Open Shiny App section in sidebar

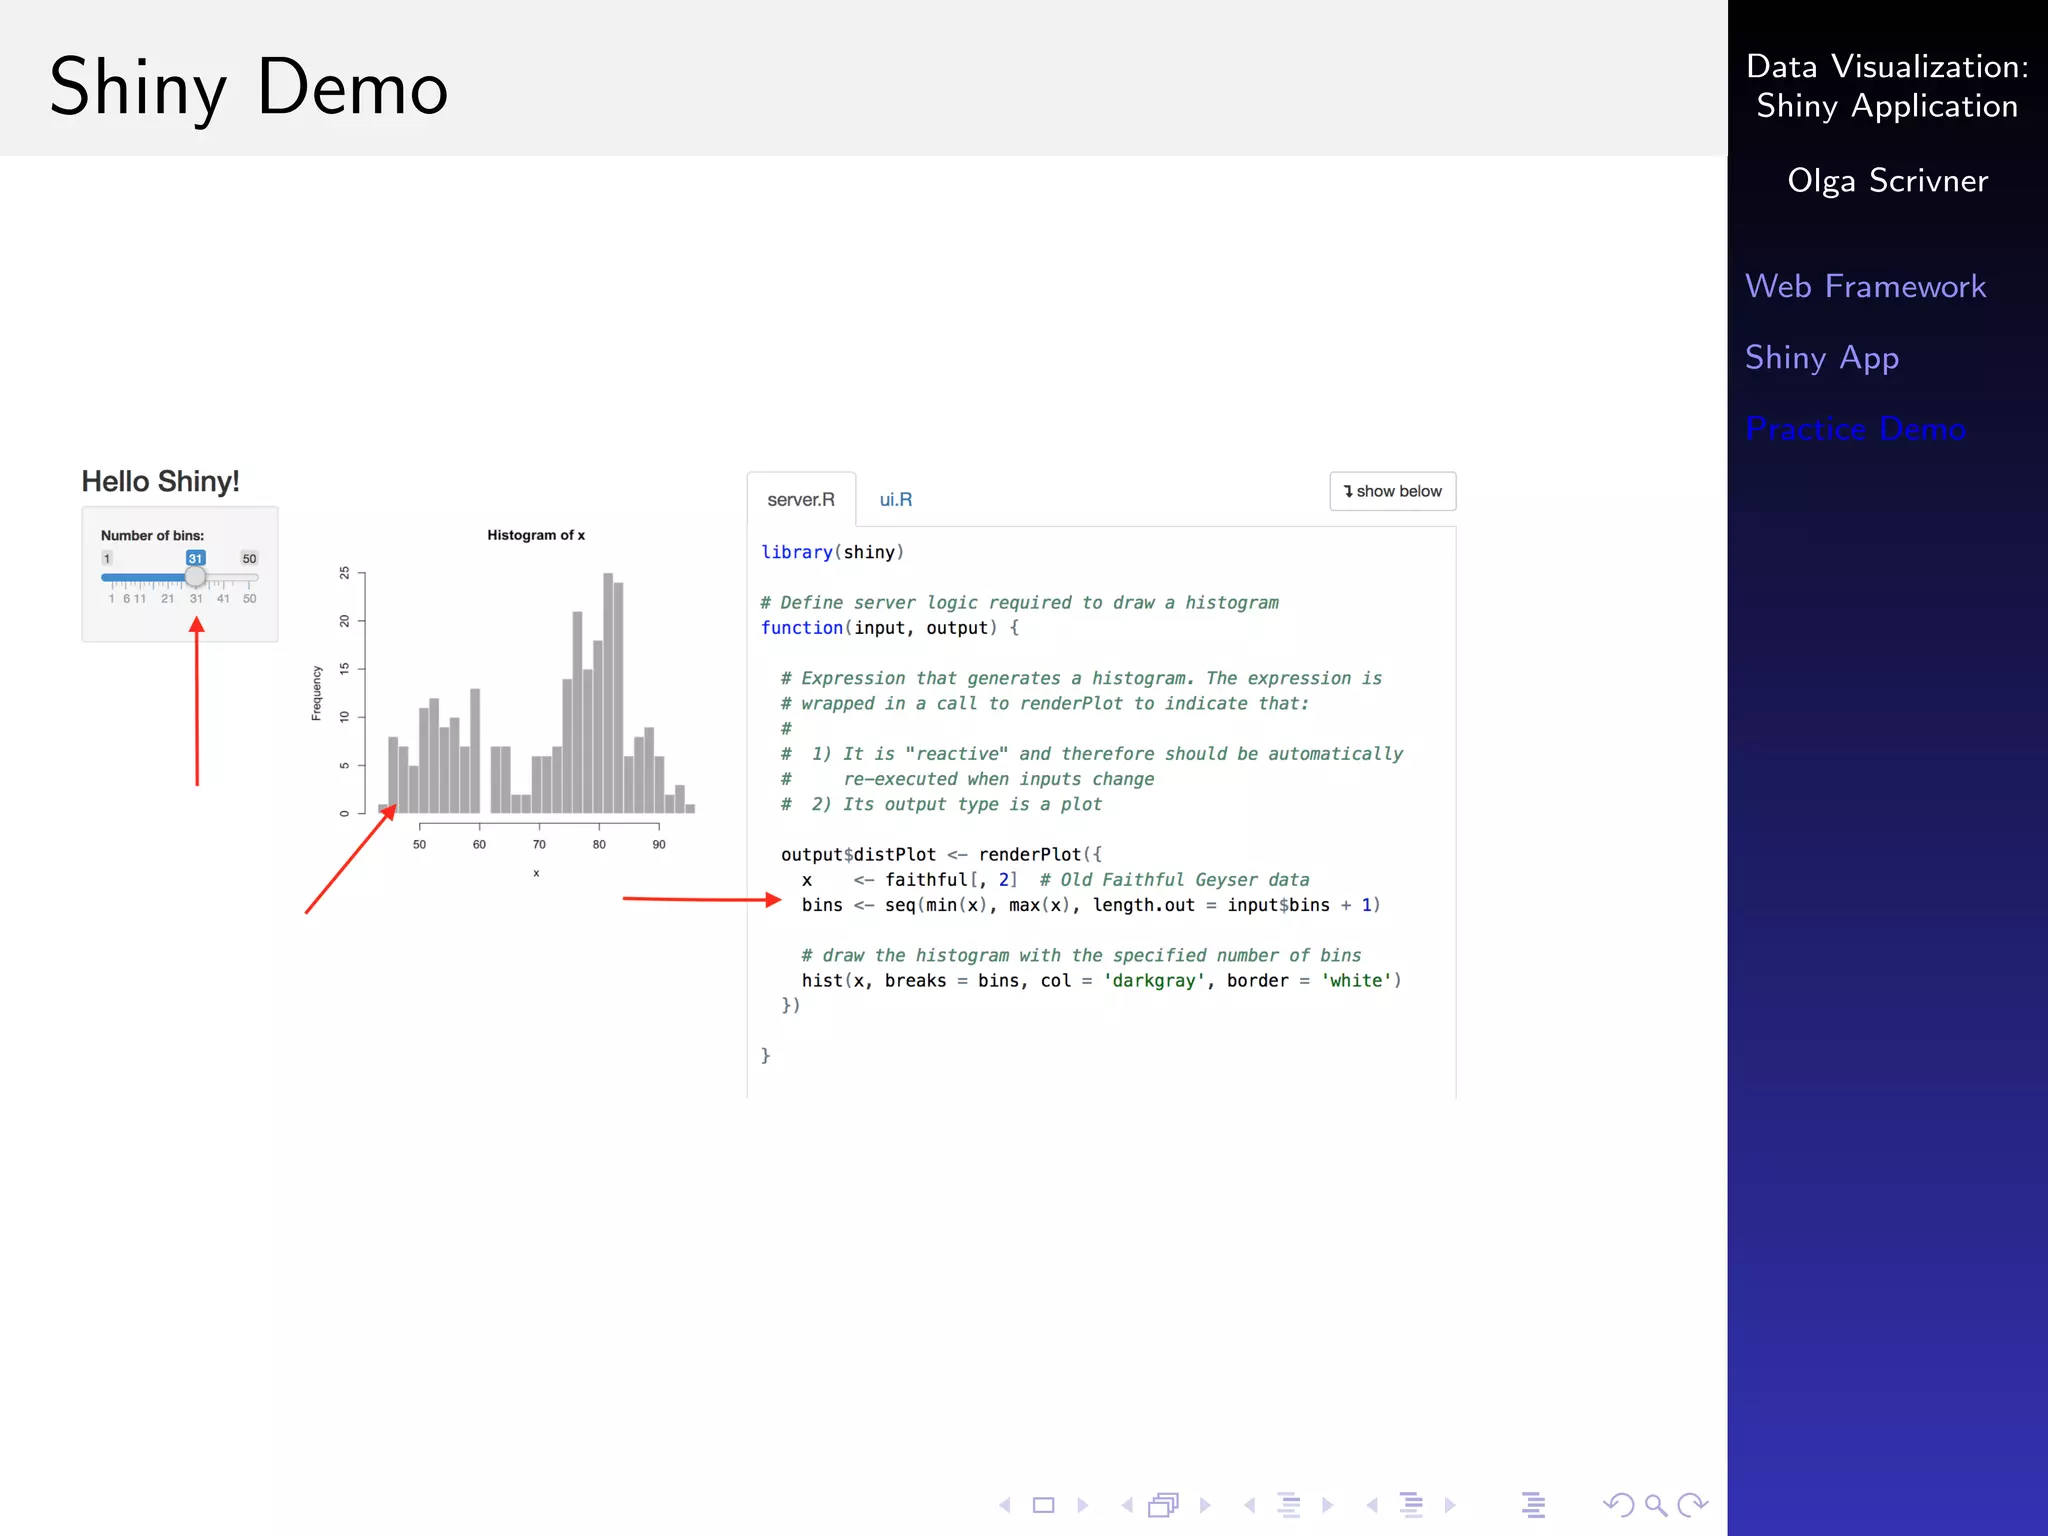point(1821,358)
